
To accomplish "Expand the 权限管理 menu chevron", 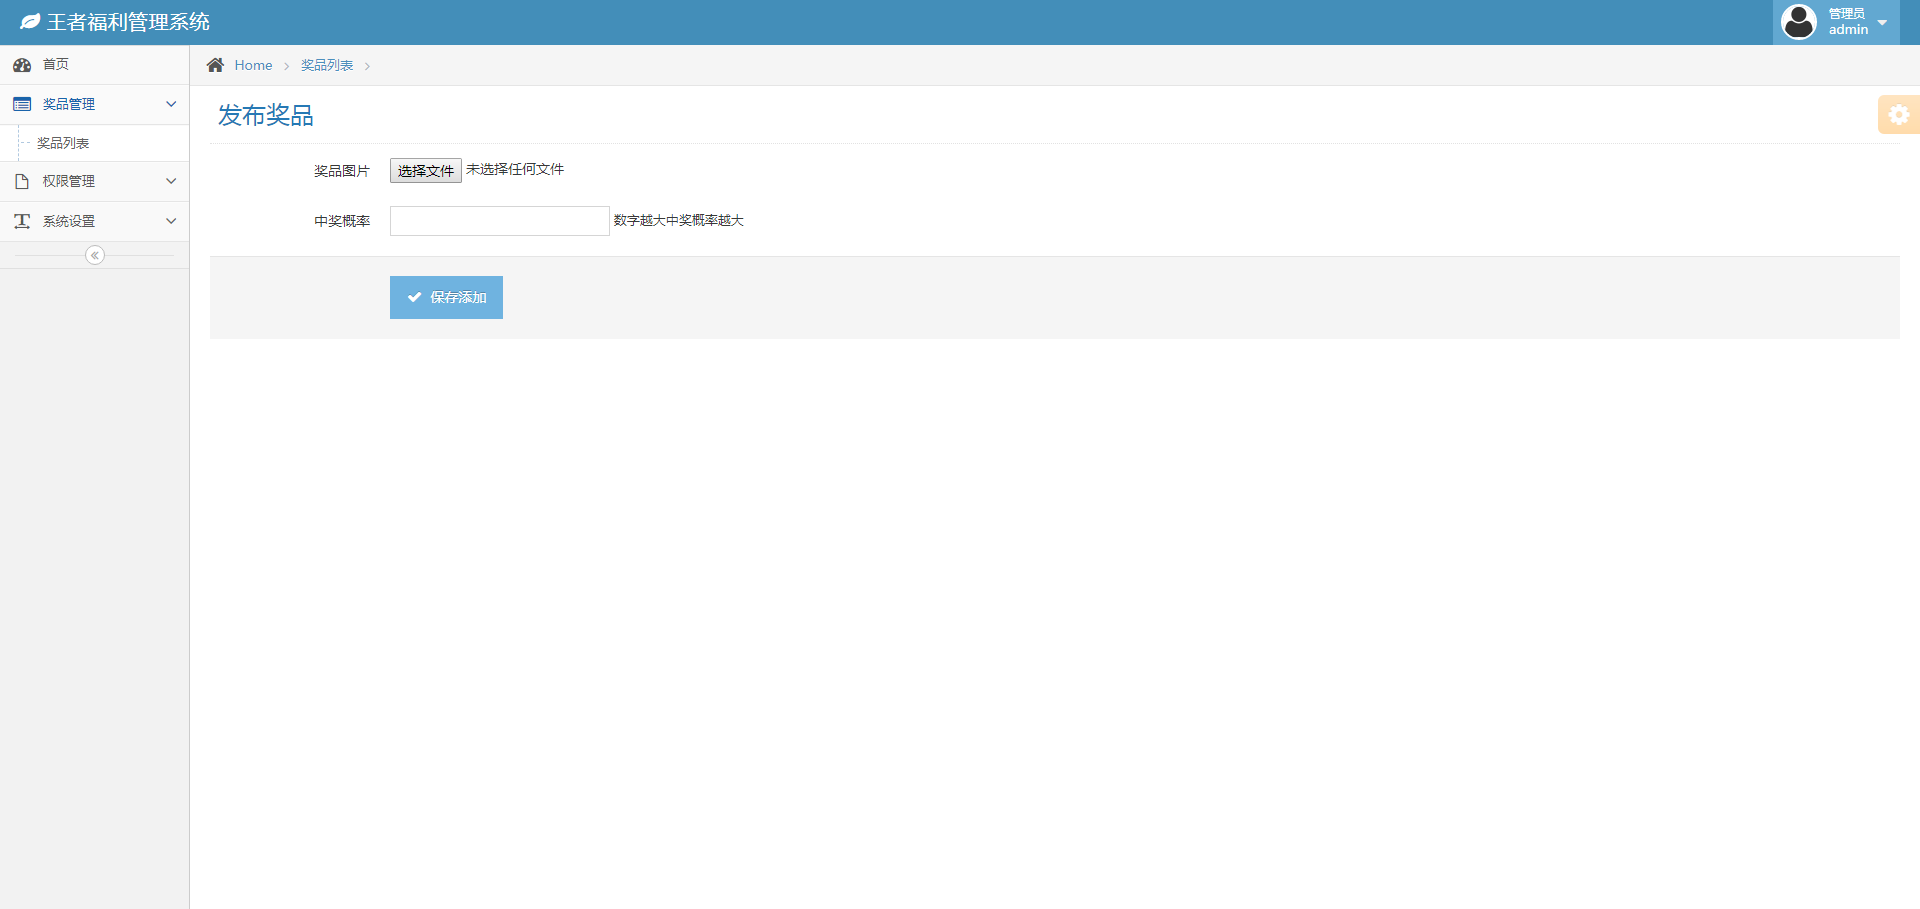I will point(171,181).
